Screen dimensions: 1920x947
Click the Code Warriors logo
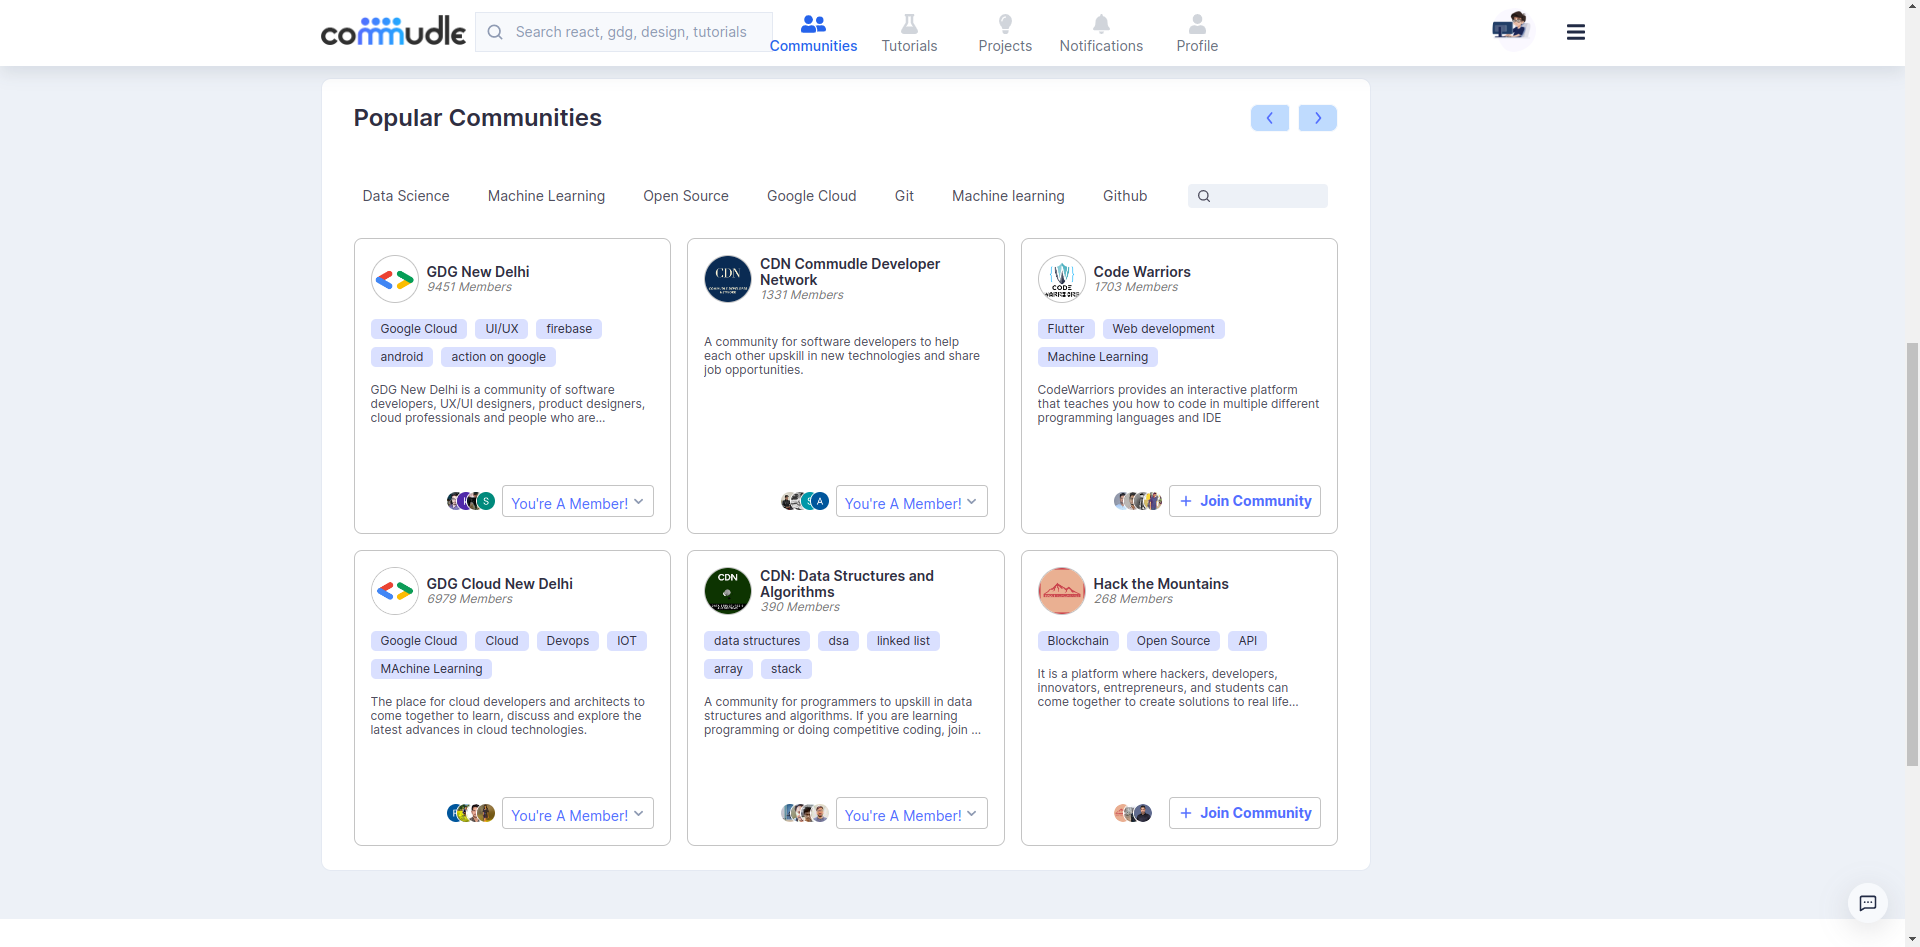pyautogui.click(x=1062, y=279)
